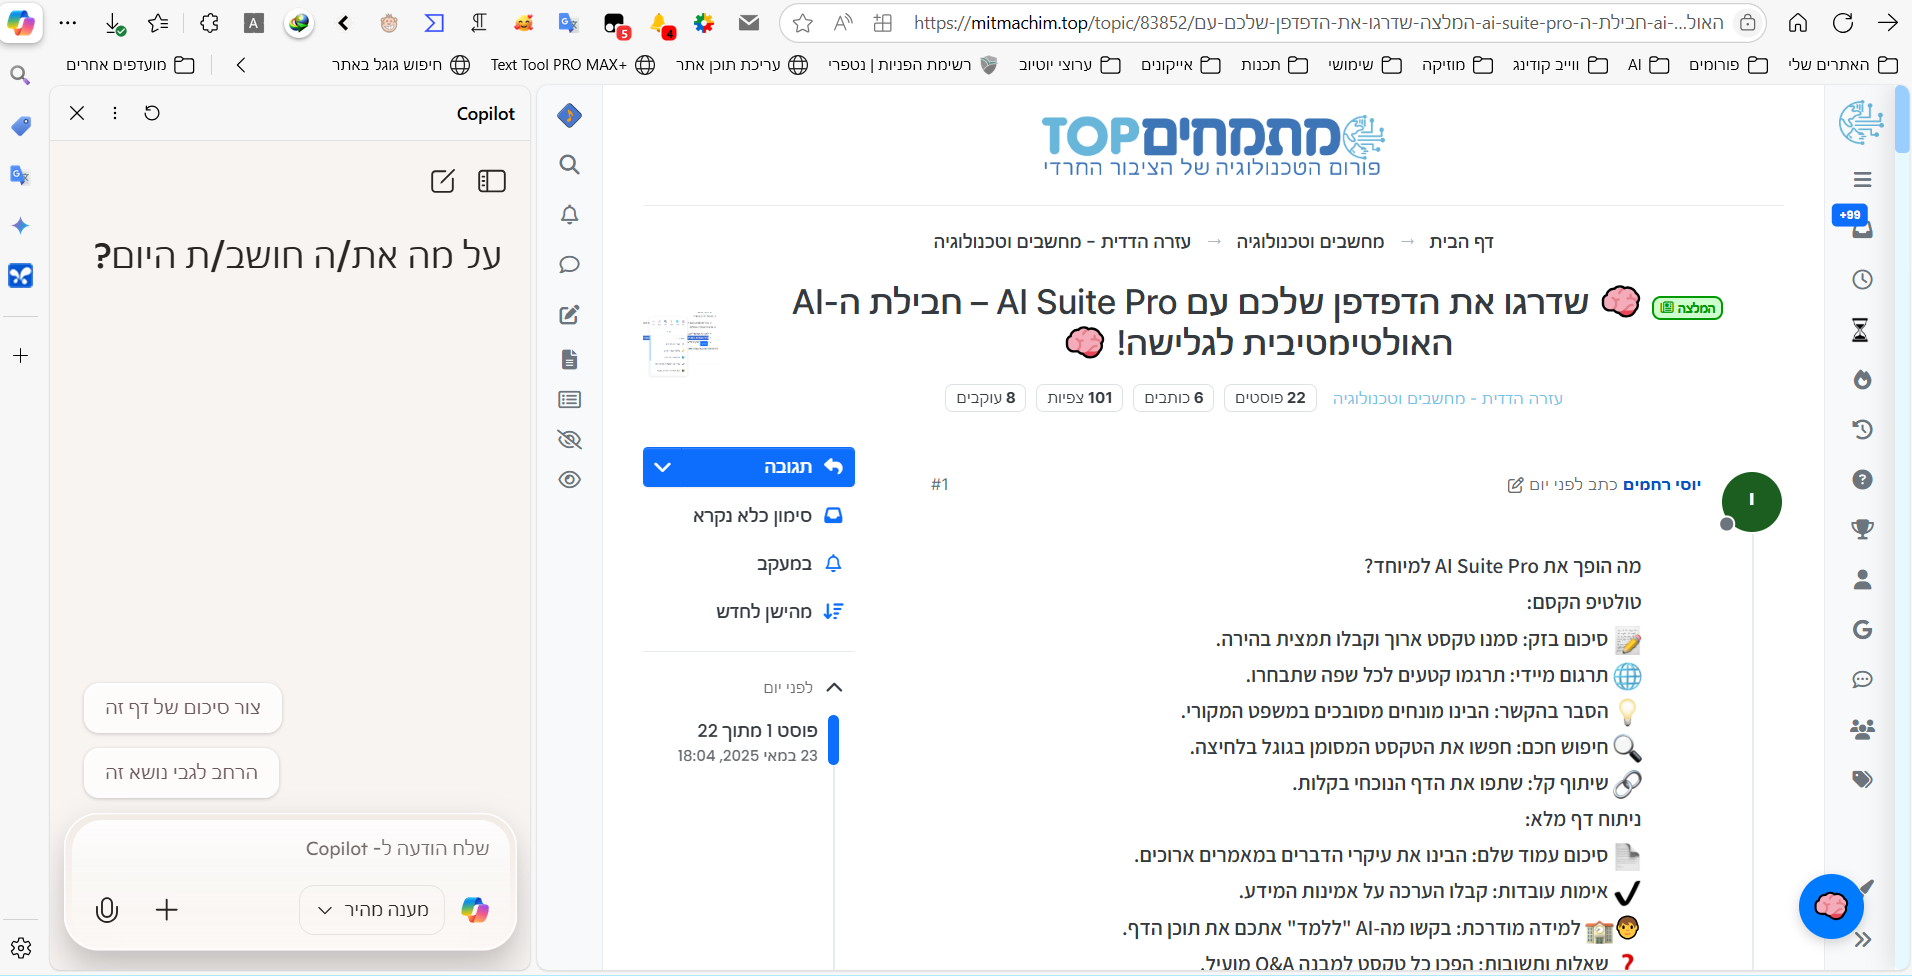Collapse the timeline chevron next to 'לפני יום'
Image resolution: width=1912 pixels, height=976 pixels.
point(835,688)
